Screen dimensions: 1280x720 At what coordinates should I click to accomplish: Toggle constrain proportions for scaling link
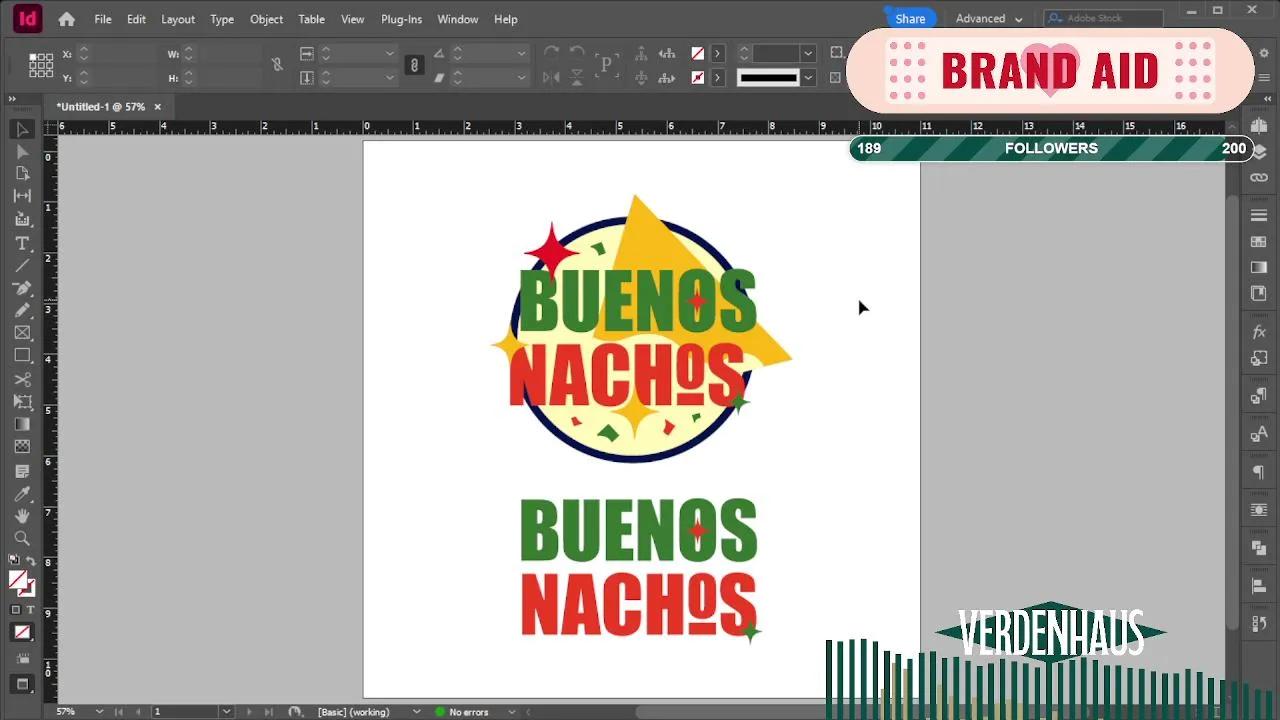414,65
